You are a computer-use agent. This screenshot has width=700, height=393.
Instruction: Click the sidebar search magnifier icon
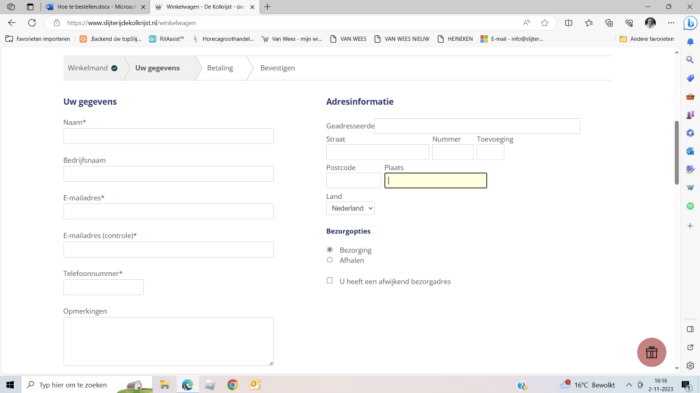[x=690, y=59]
